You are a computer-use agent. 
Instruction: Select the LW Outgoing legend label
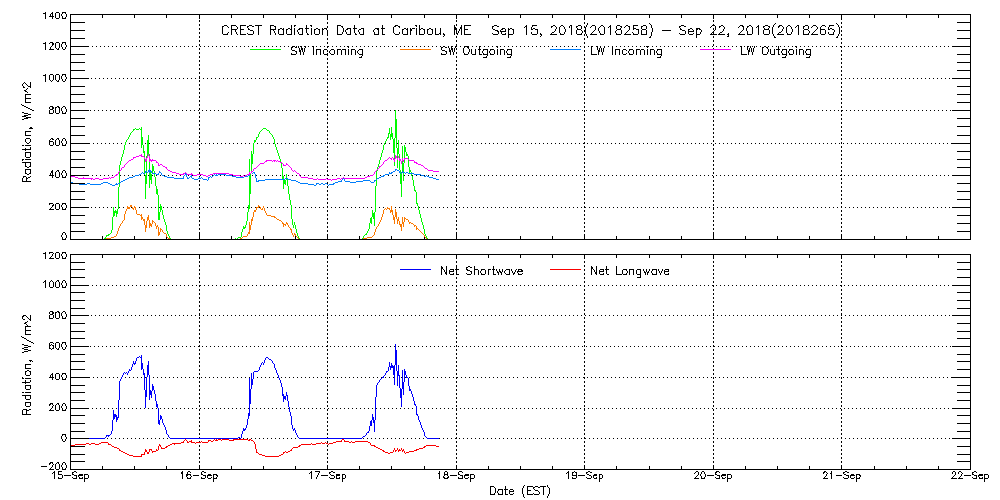click(x=775, y=51)
